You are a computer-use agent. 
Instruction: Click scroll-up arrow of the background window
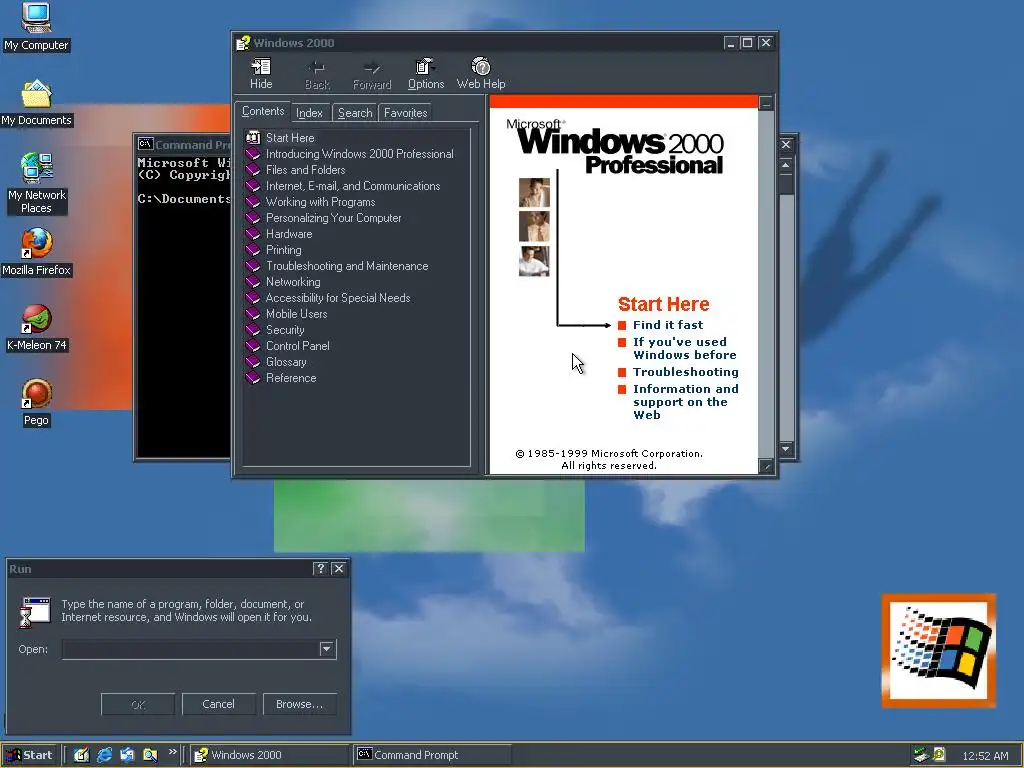[786, 165]
